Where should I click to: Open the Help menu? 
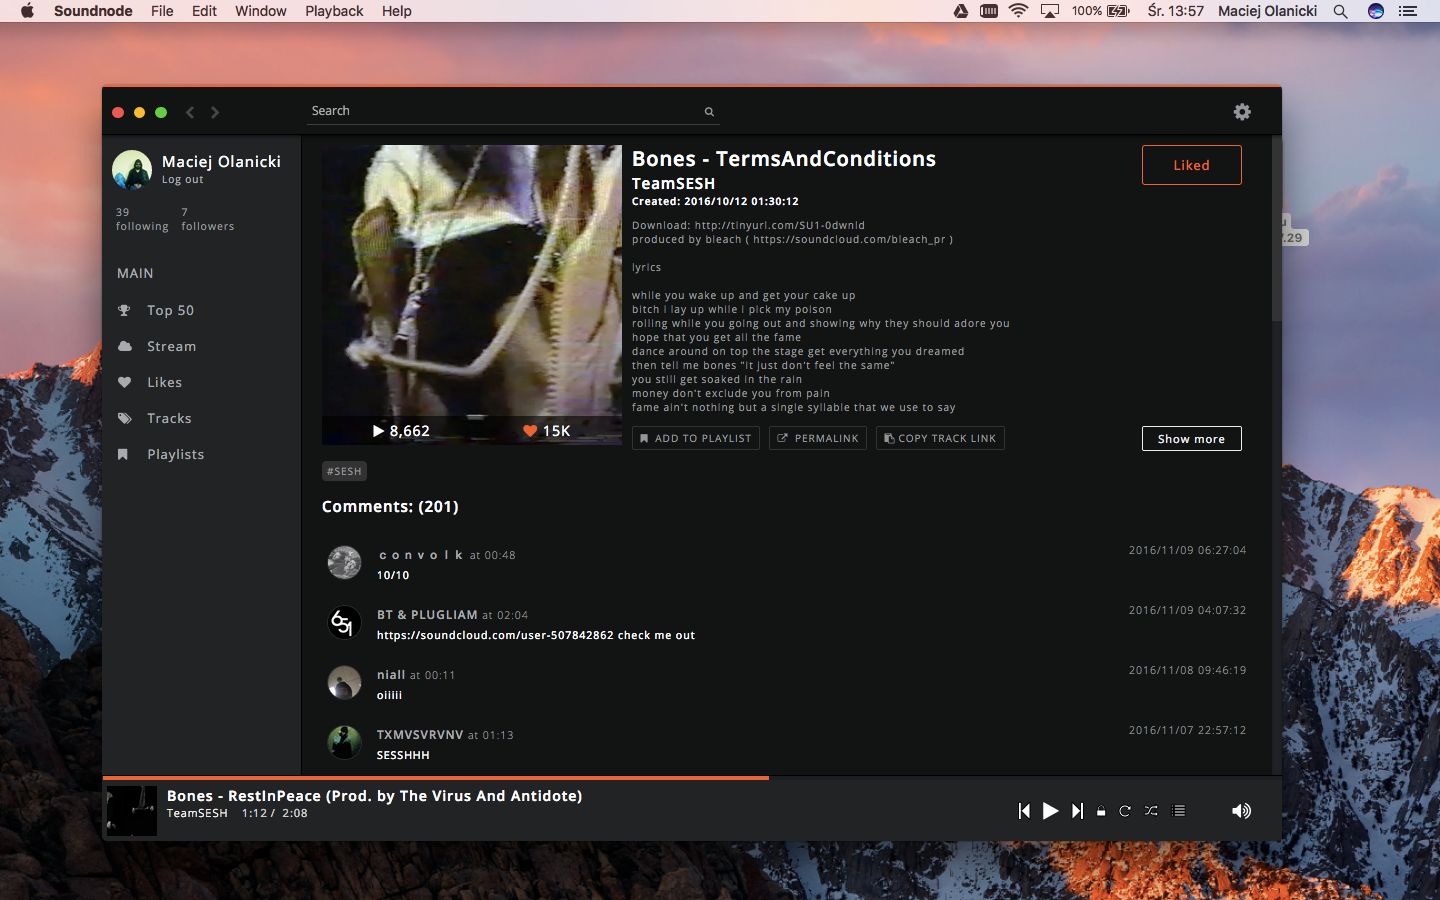pyautogui.click(x=396, y=11)
